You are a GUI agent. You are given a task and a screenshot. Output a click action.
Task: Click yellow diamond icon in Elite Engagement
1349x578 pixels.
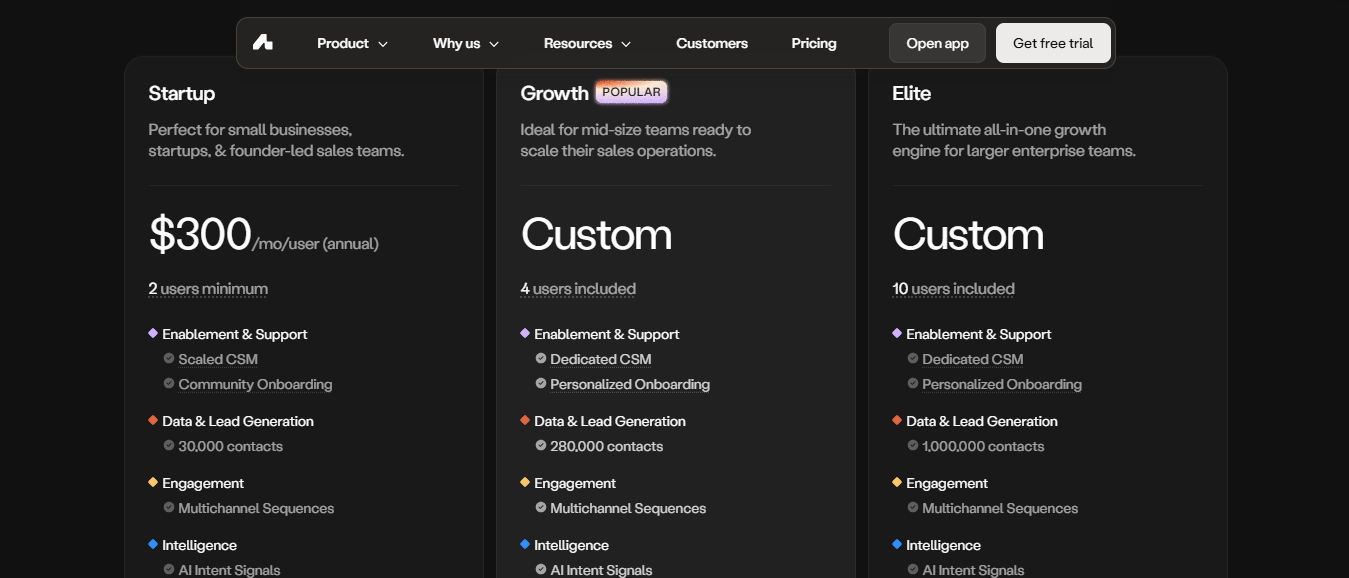(x=897, y=482)
